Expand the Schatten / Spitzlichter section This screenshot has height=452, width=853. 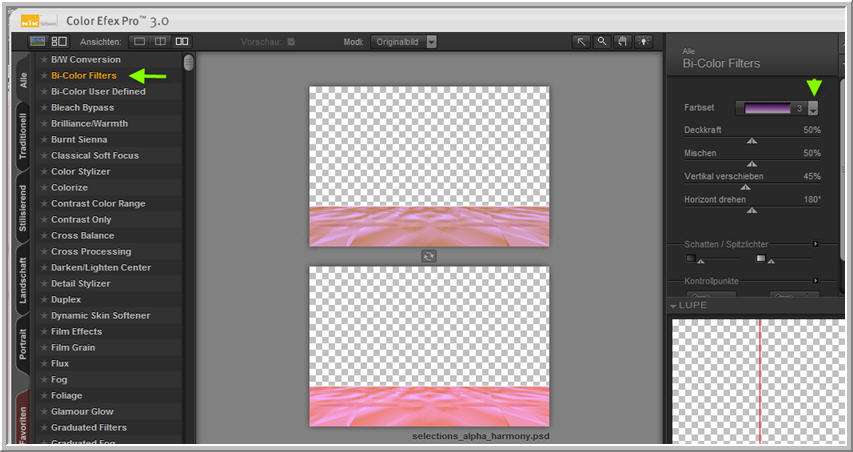tap(815, 244)
